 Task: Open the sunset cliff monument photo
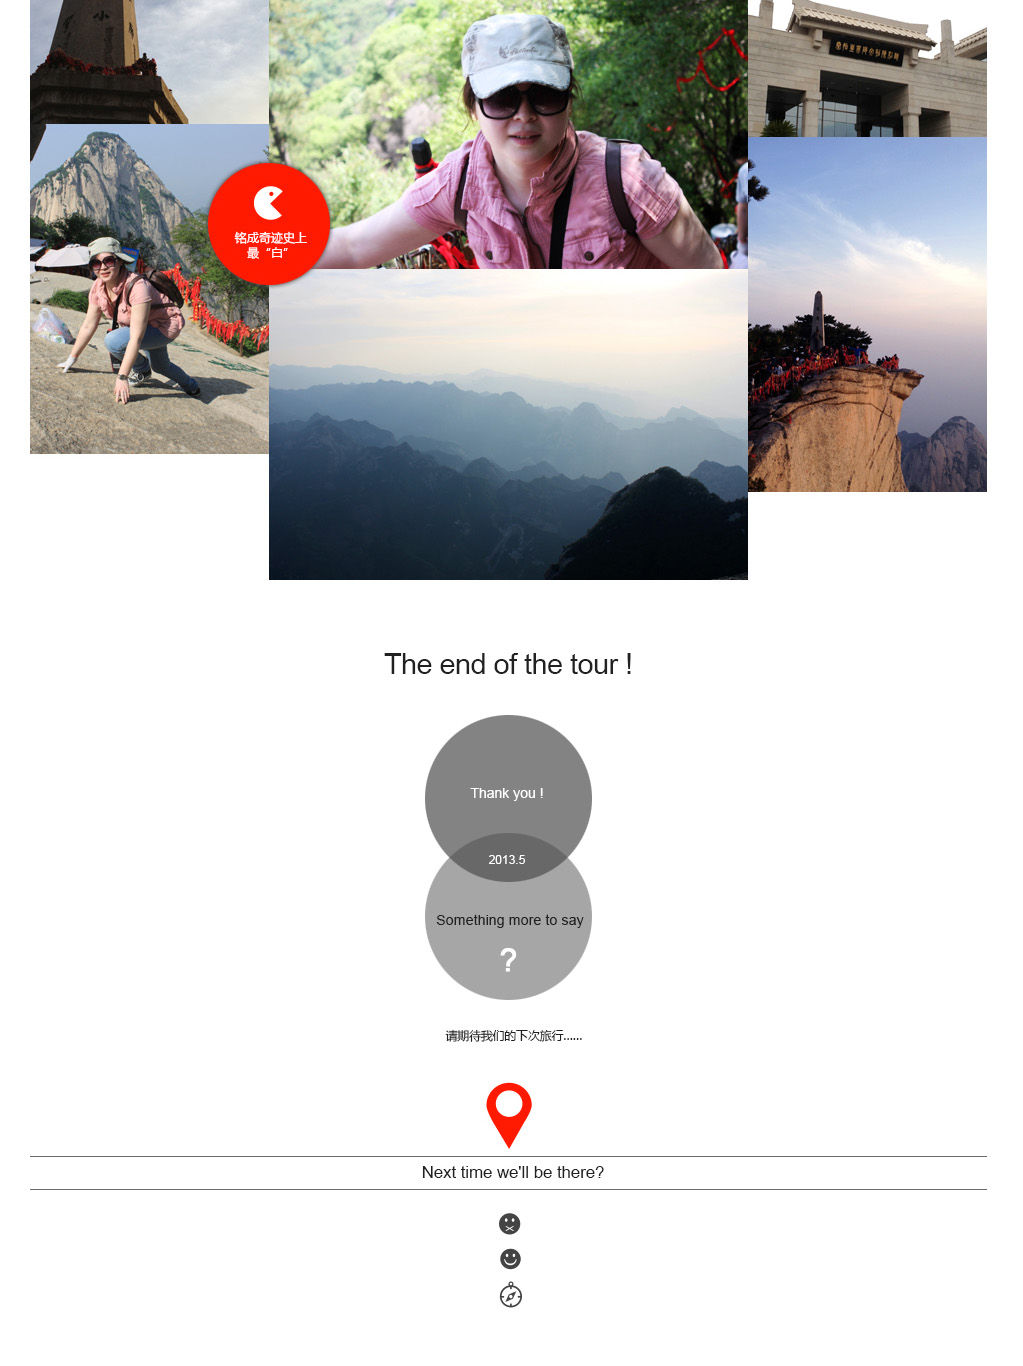coord(867,314)
